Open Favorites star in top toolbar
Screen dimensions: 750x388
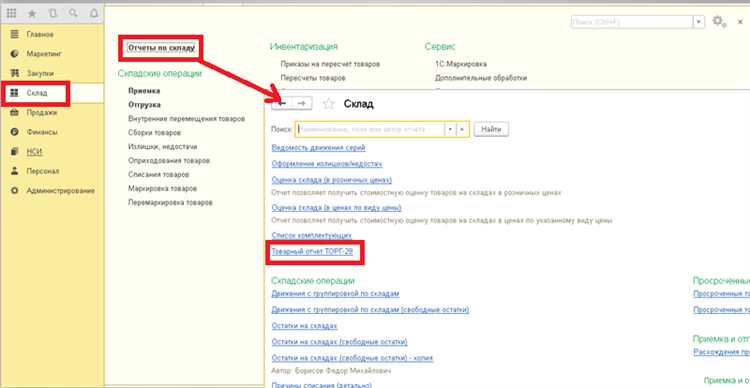coord(32,14)
